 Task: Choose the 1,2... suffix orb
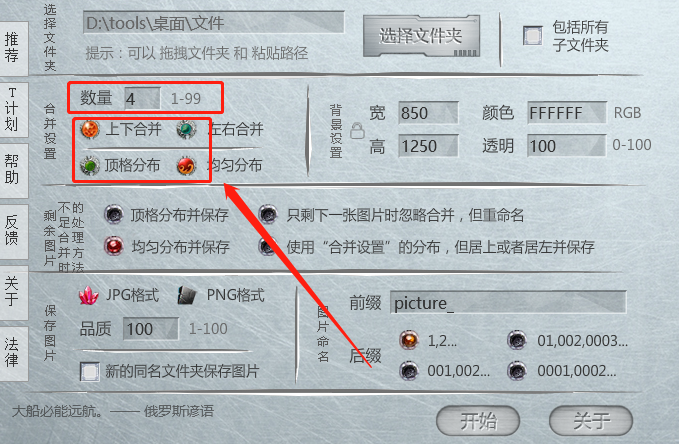click(x=409, y=340)
